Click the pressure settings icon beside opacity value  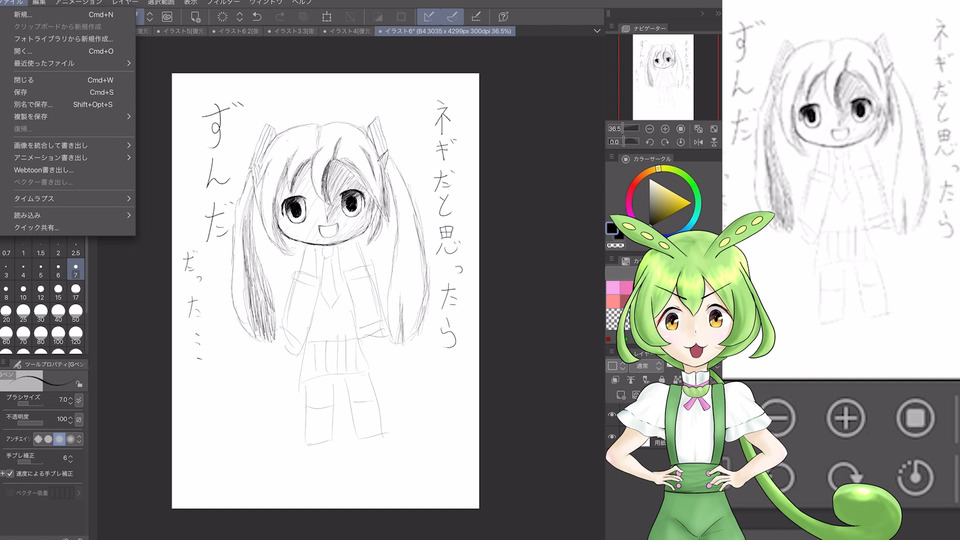pos(79,419)
